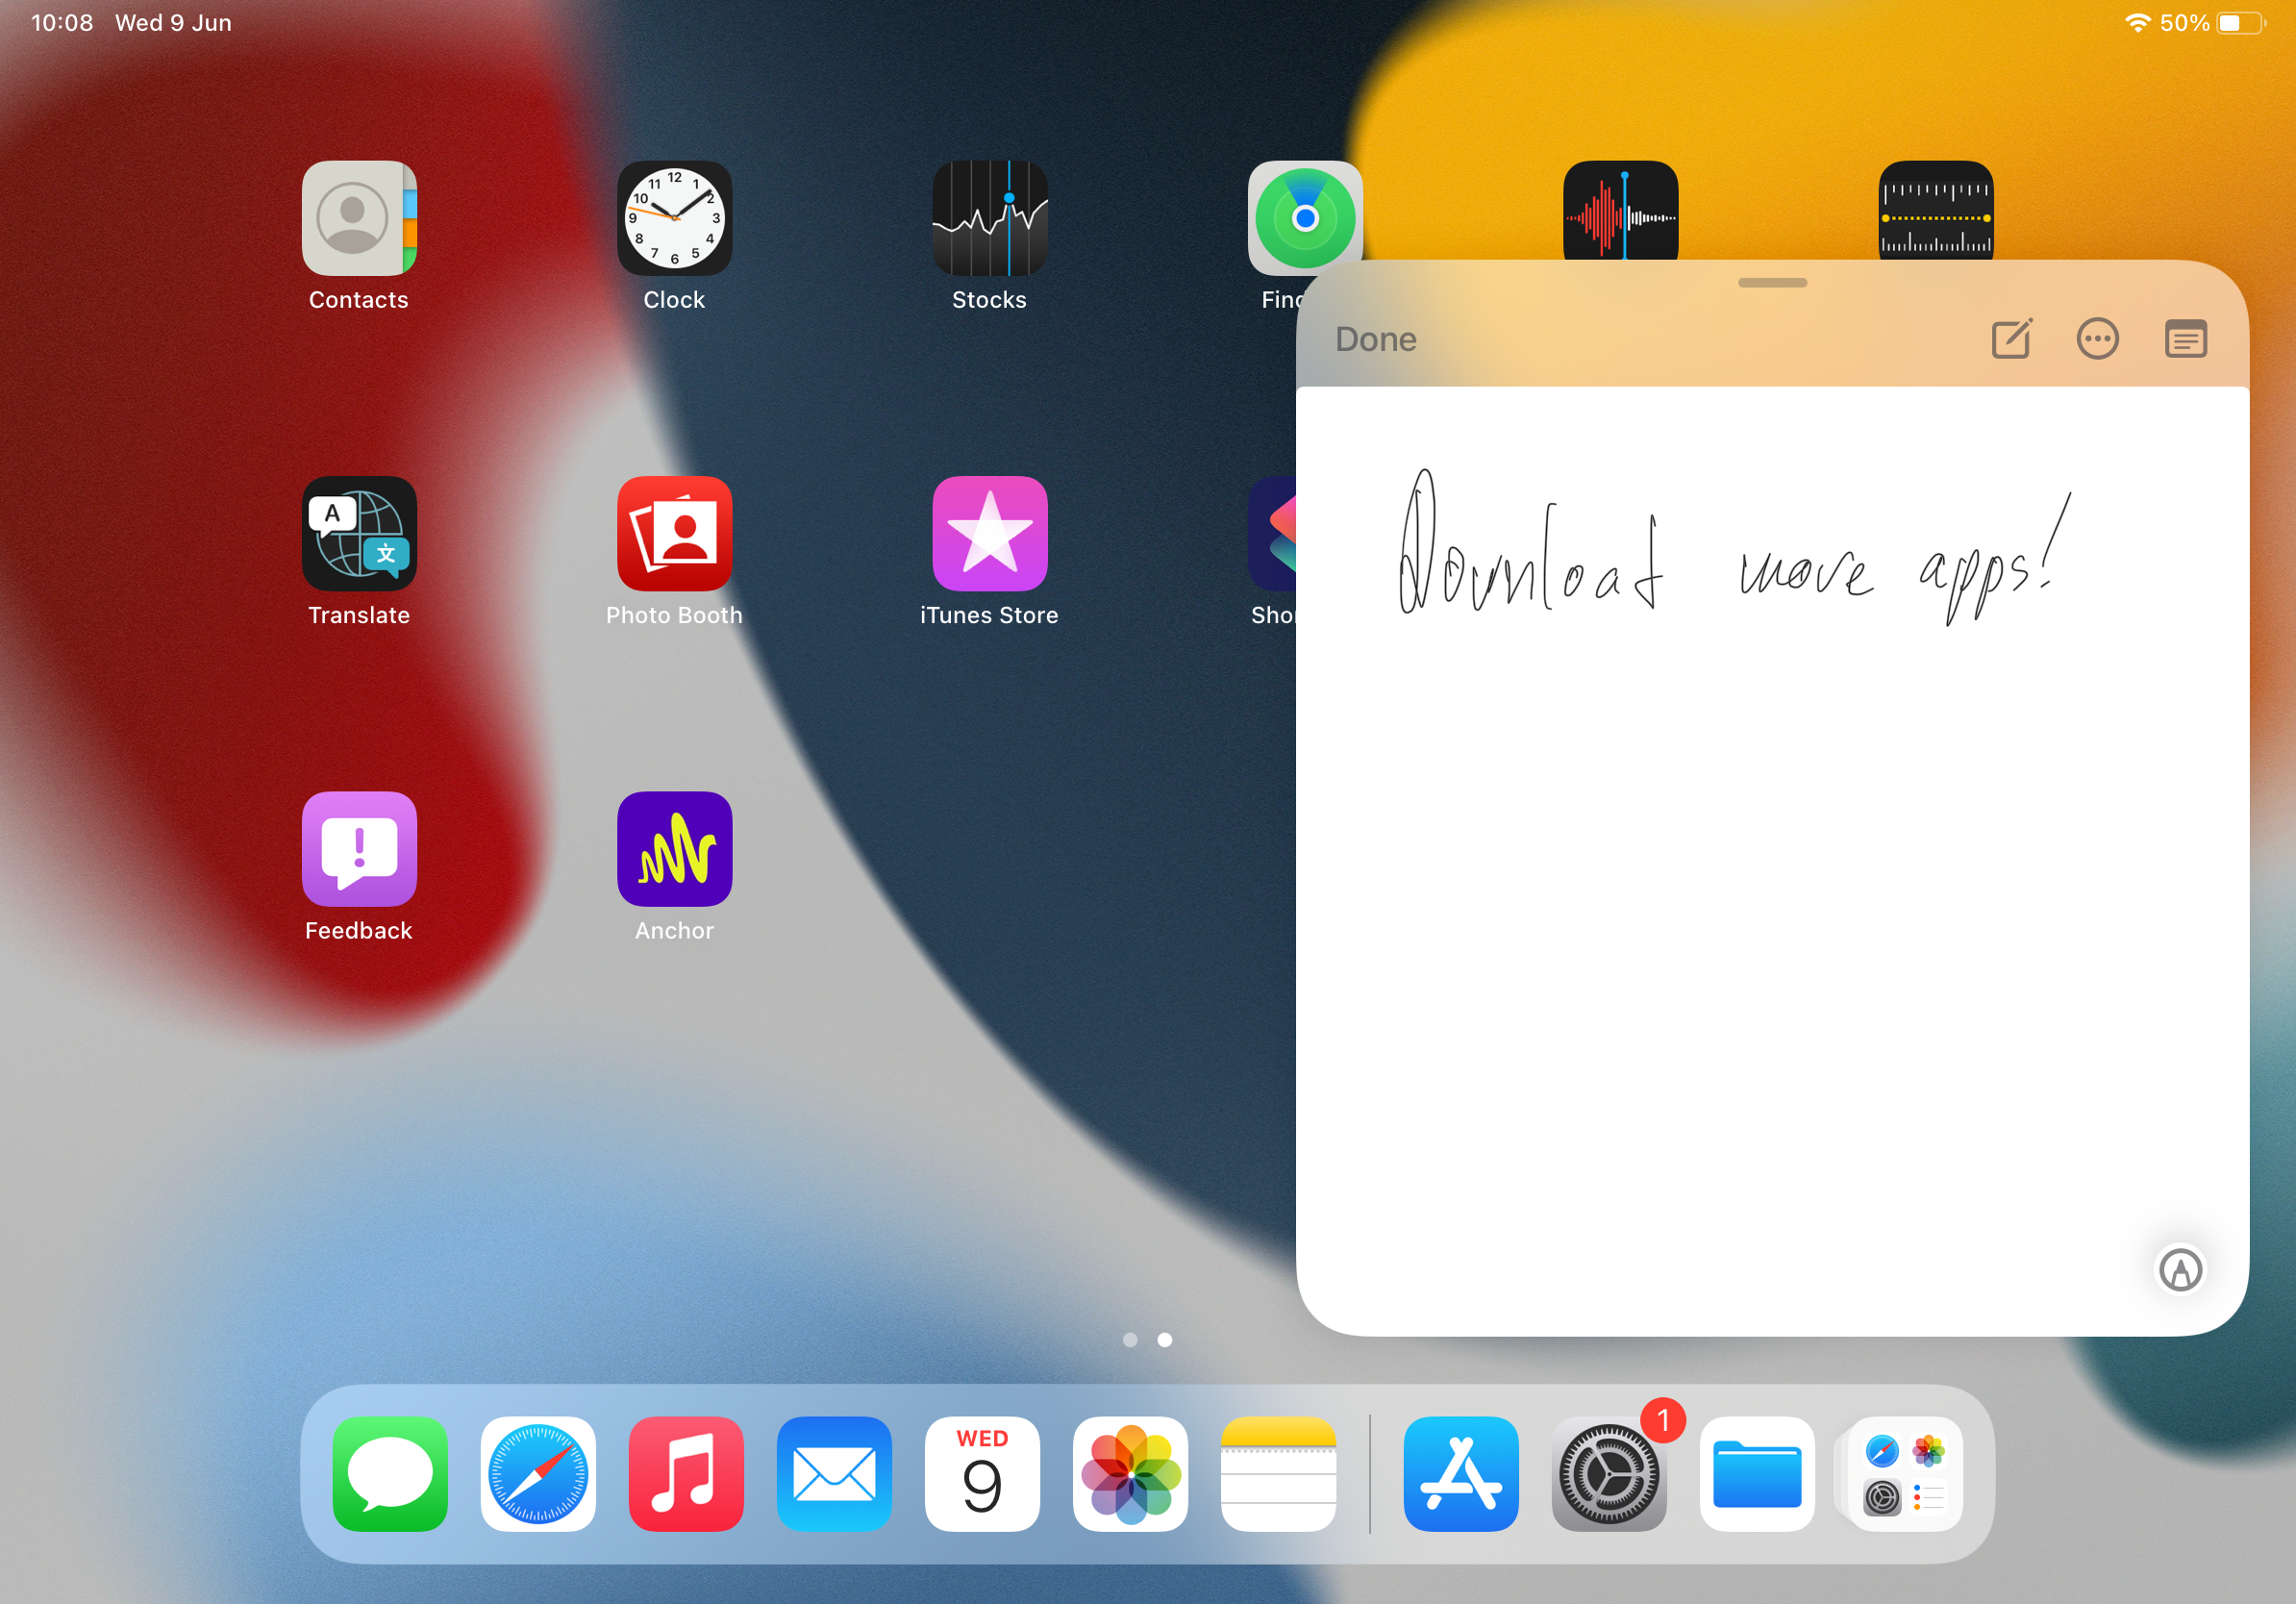The width and height of the screenshot is (2296, 1604).
Task: Open Settings with badge notification
Action: 1609,1473
